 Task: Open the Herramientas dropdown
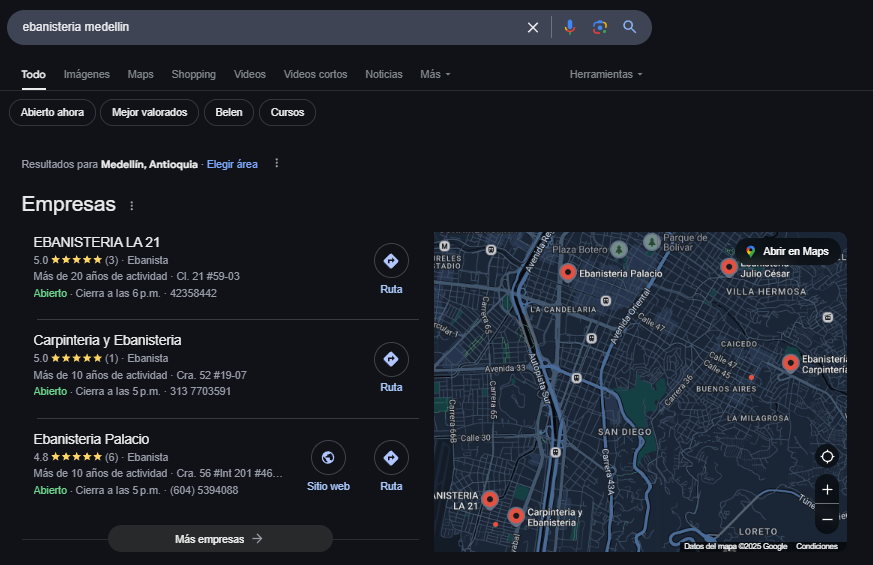click(x=606, y=75)
